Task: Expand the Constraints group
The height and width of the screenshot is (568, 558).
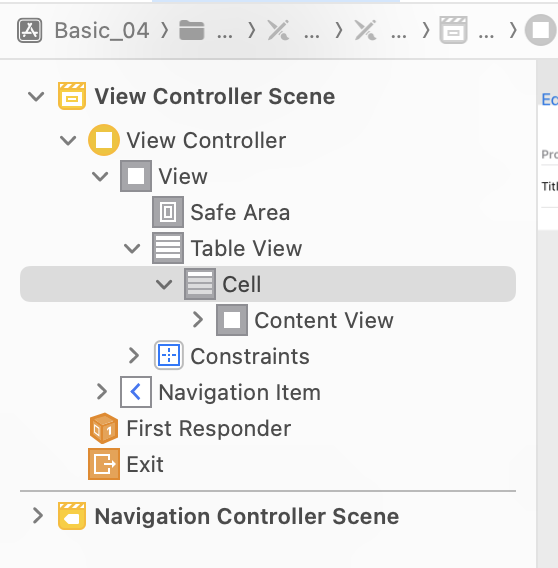Action: 134,356
